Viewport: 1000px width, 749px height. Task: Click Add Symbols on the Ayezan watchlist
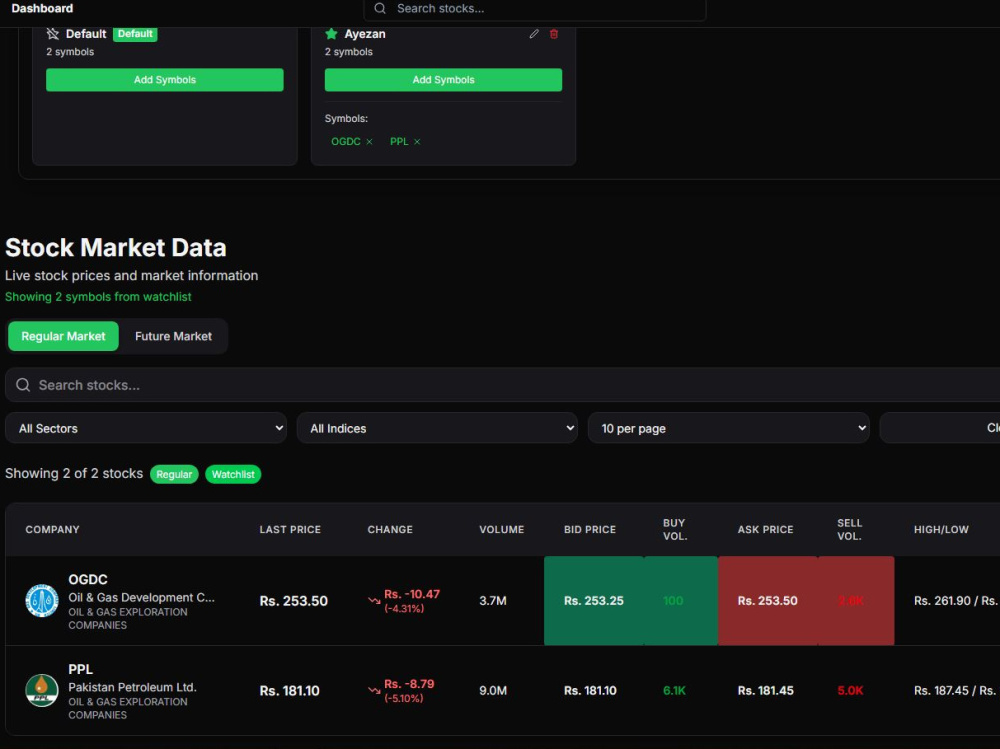tap(443, 80)
